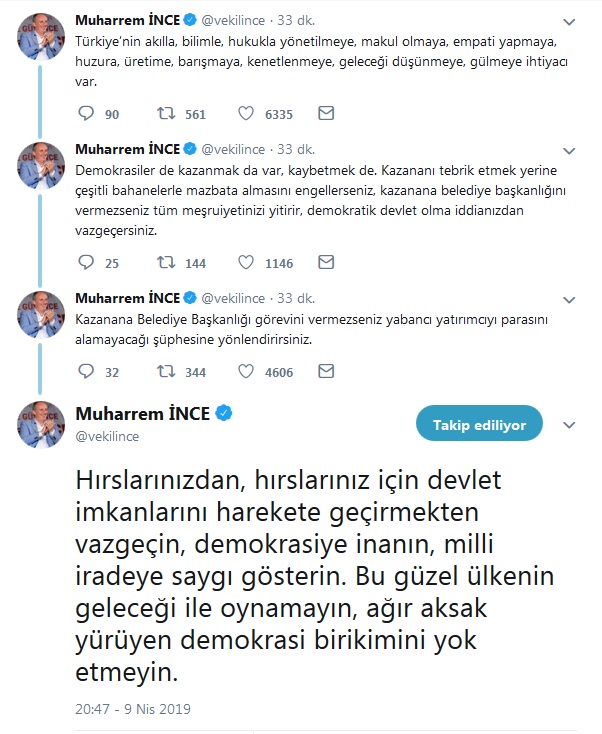Like the tweet with 6335 likes
The height and width of the screenshot is (734, 602).
(x=246, y=114)
